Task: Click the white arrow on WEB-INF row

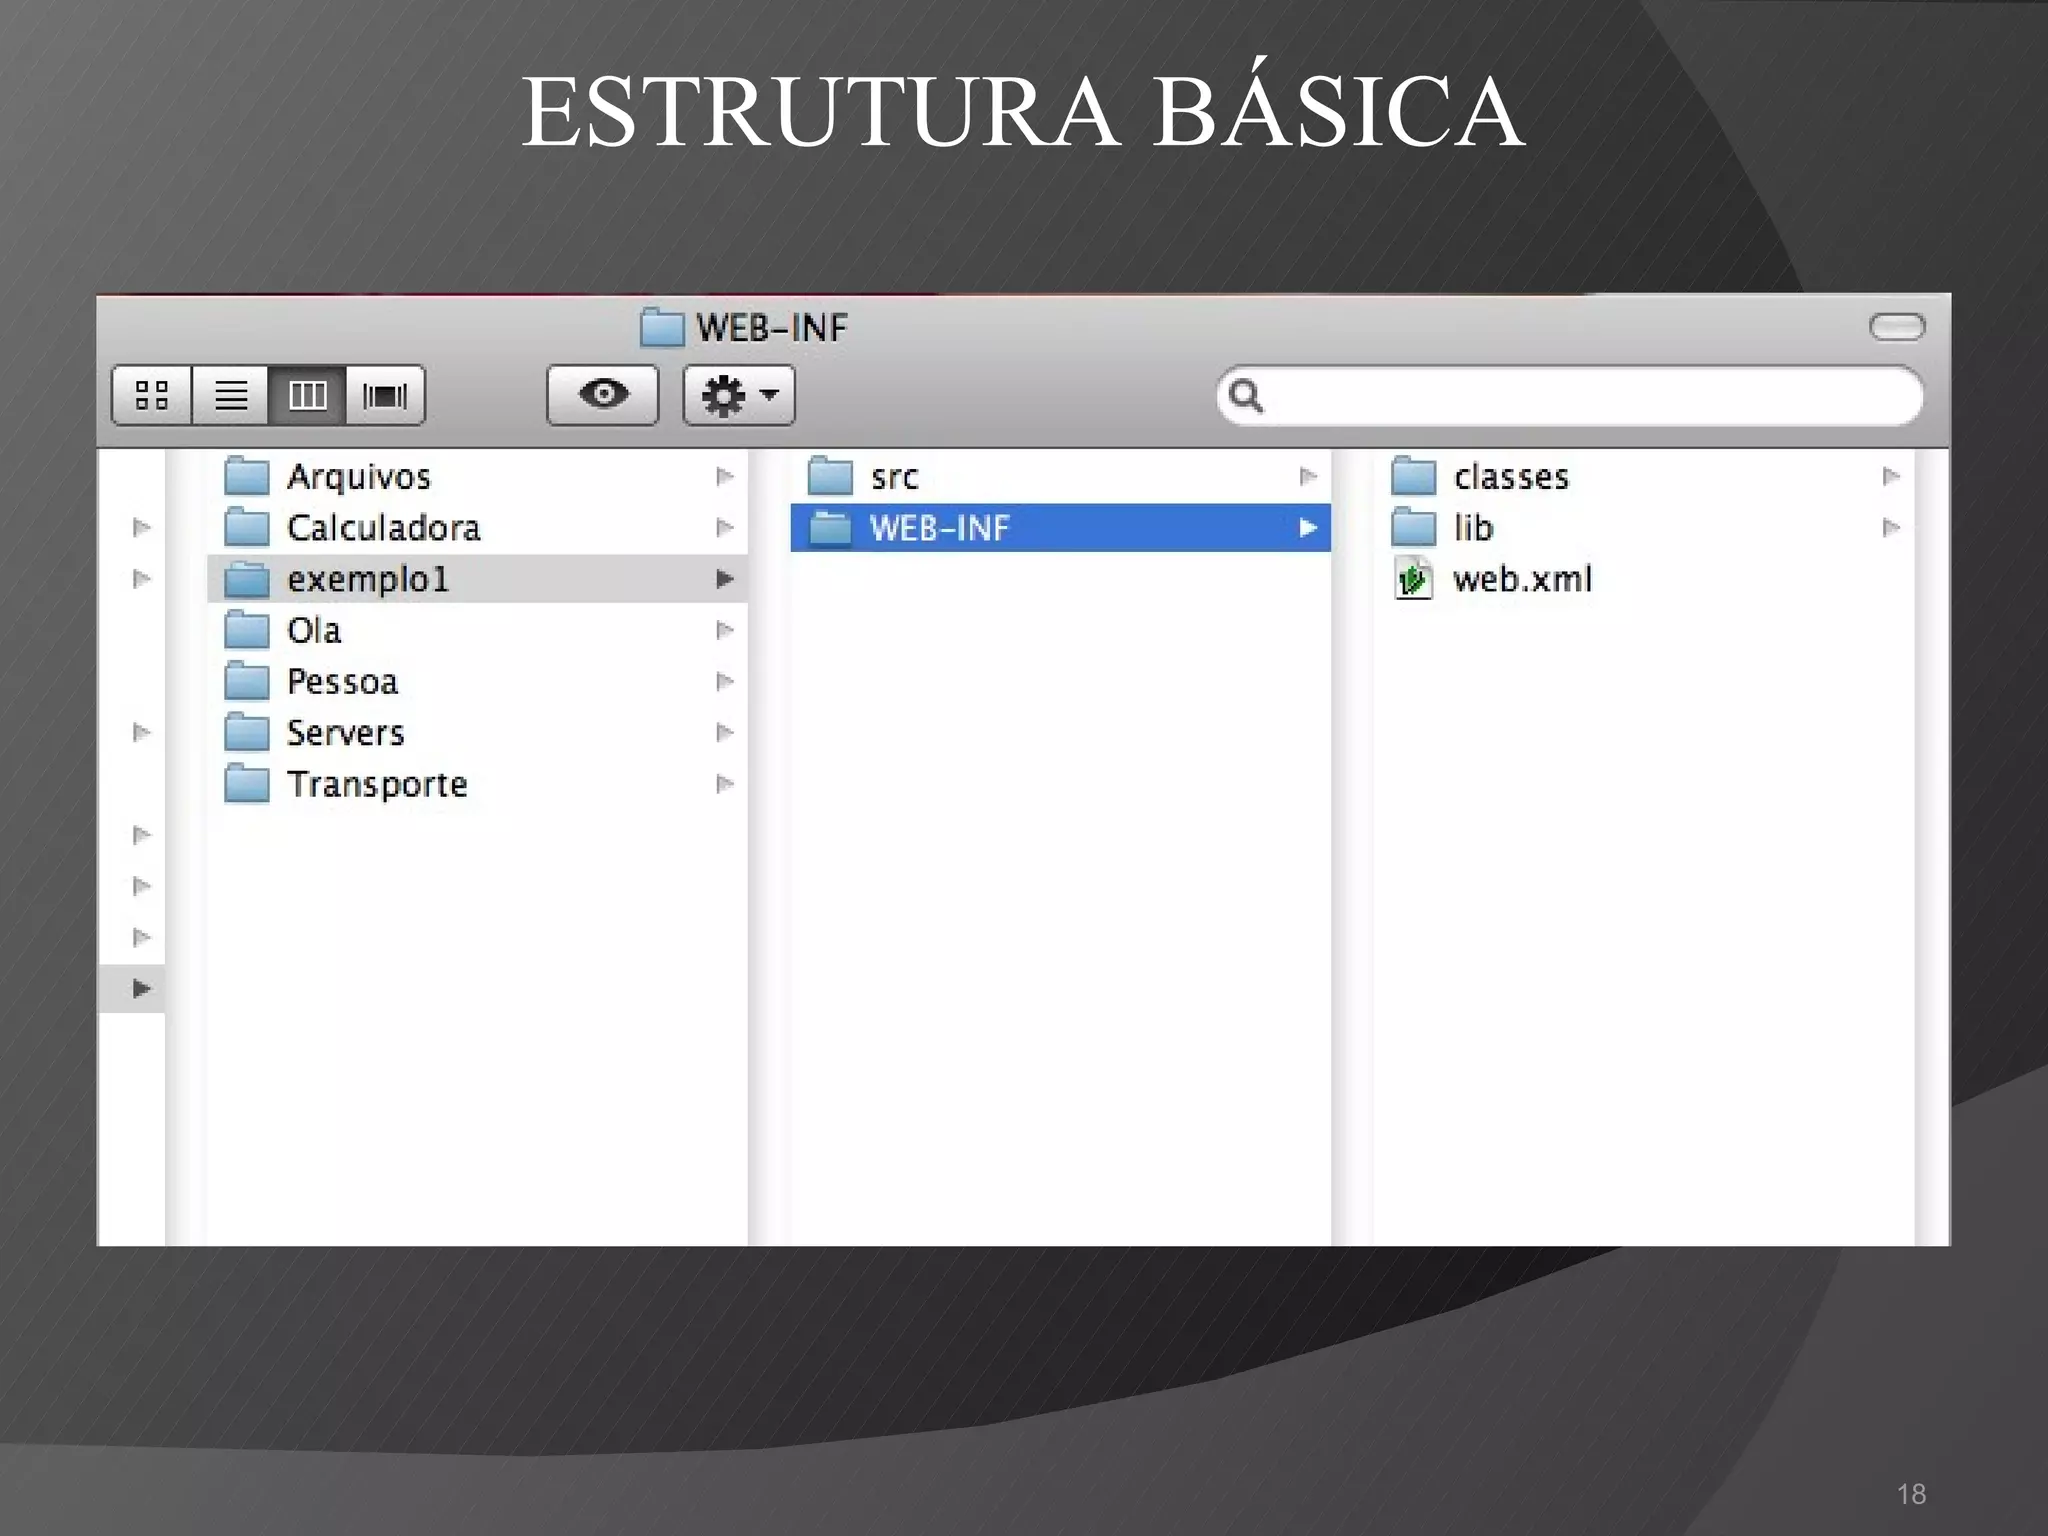Action: point(1308,528)
